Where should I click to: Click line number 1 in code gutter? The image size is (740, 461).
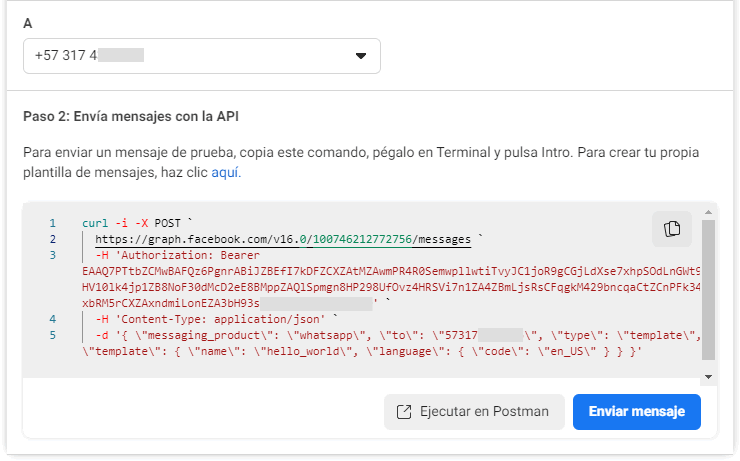point(52,223)
